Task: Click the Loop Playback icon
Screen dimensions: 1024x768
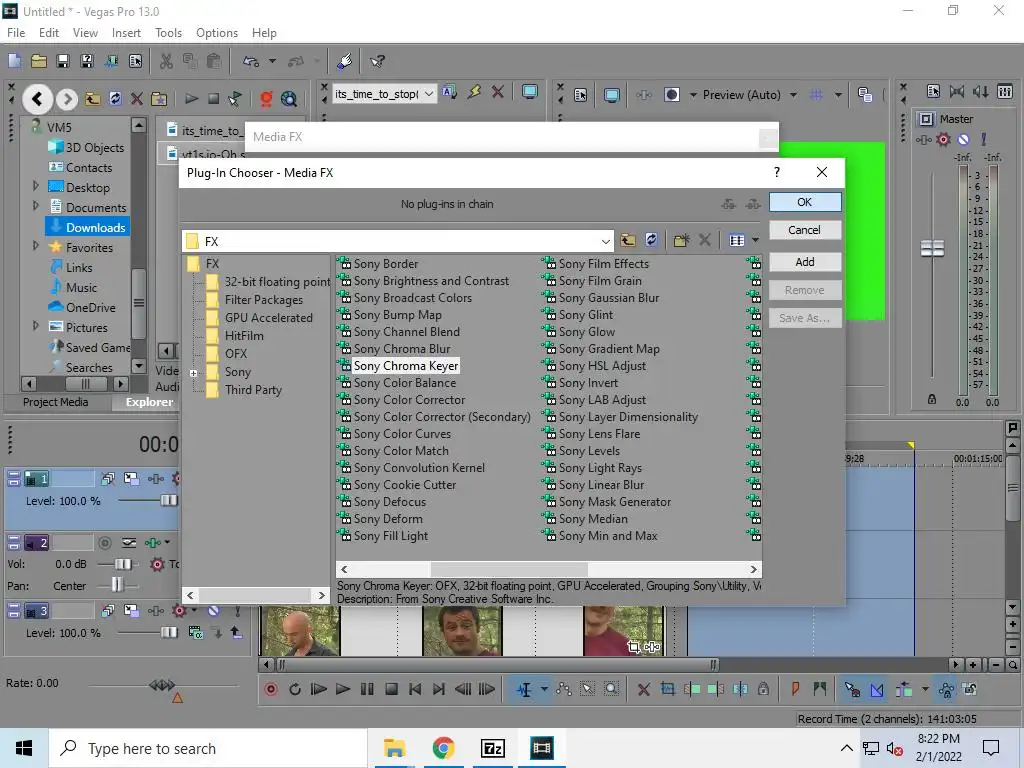Action: (295, 689)
